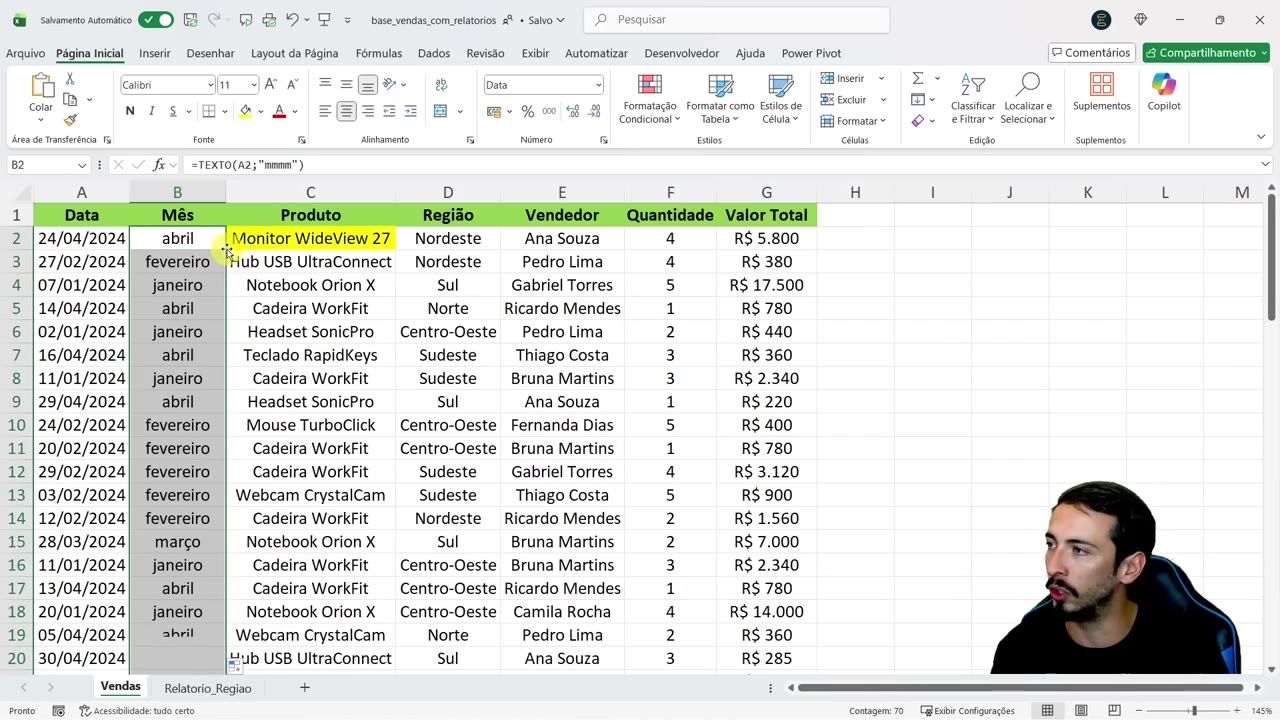Click Exibir Configurações in status bar

pos(967,711)
